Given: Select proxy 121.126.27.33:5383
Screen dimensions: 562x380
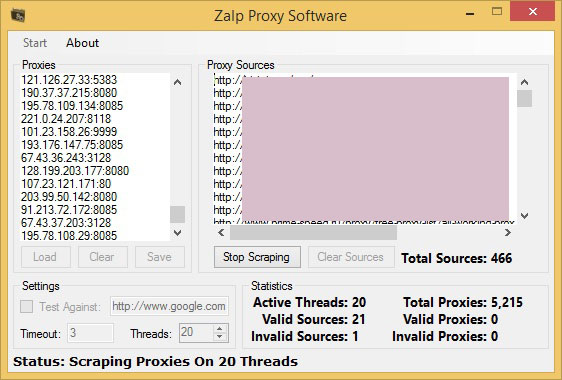Looking at the screenshot, I should 69,80.
